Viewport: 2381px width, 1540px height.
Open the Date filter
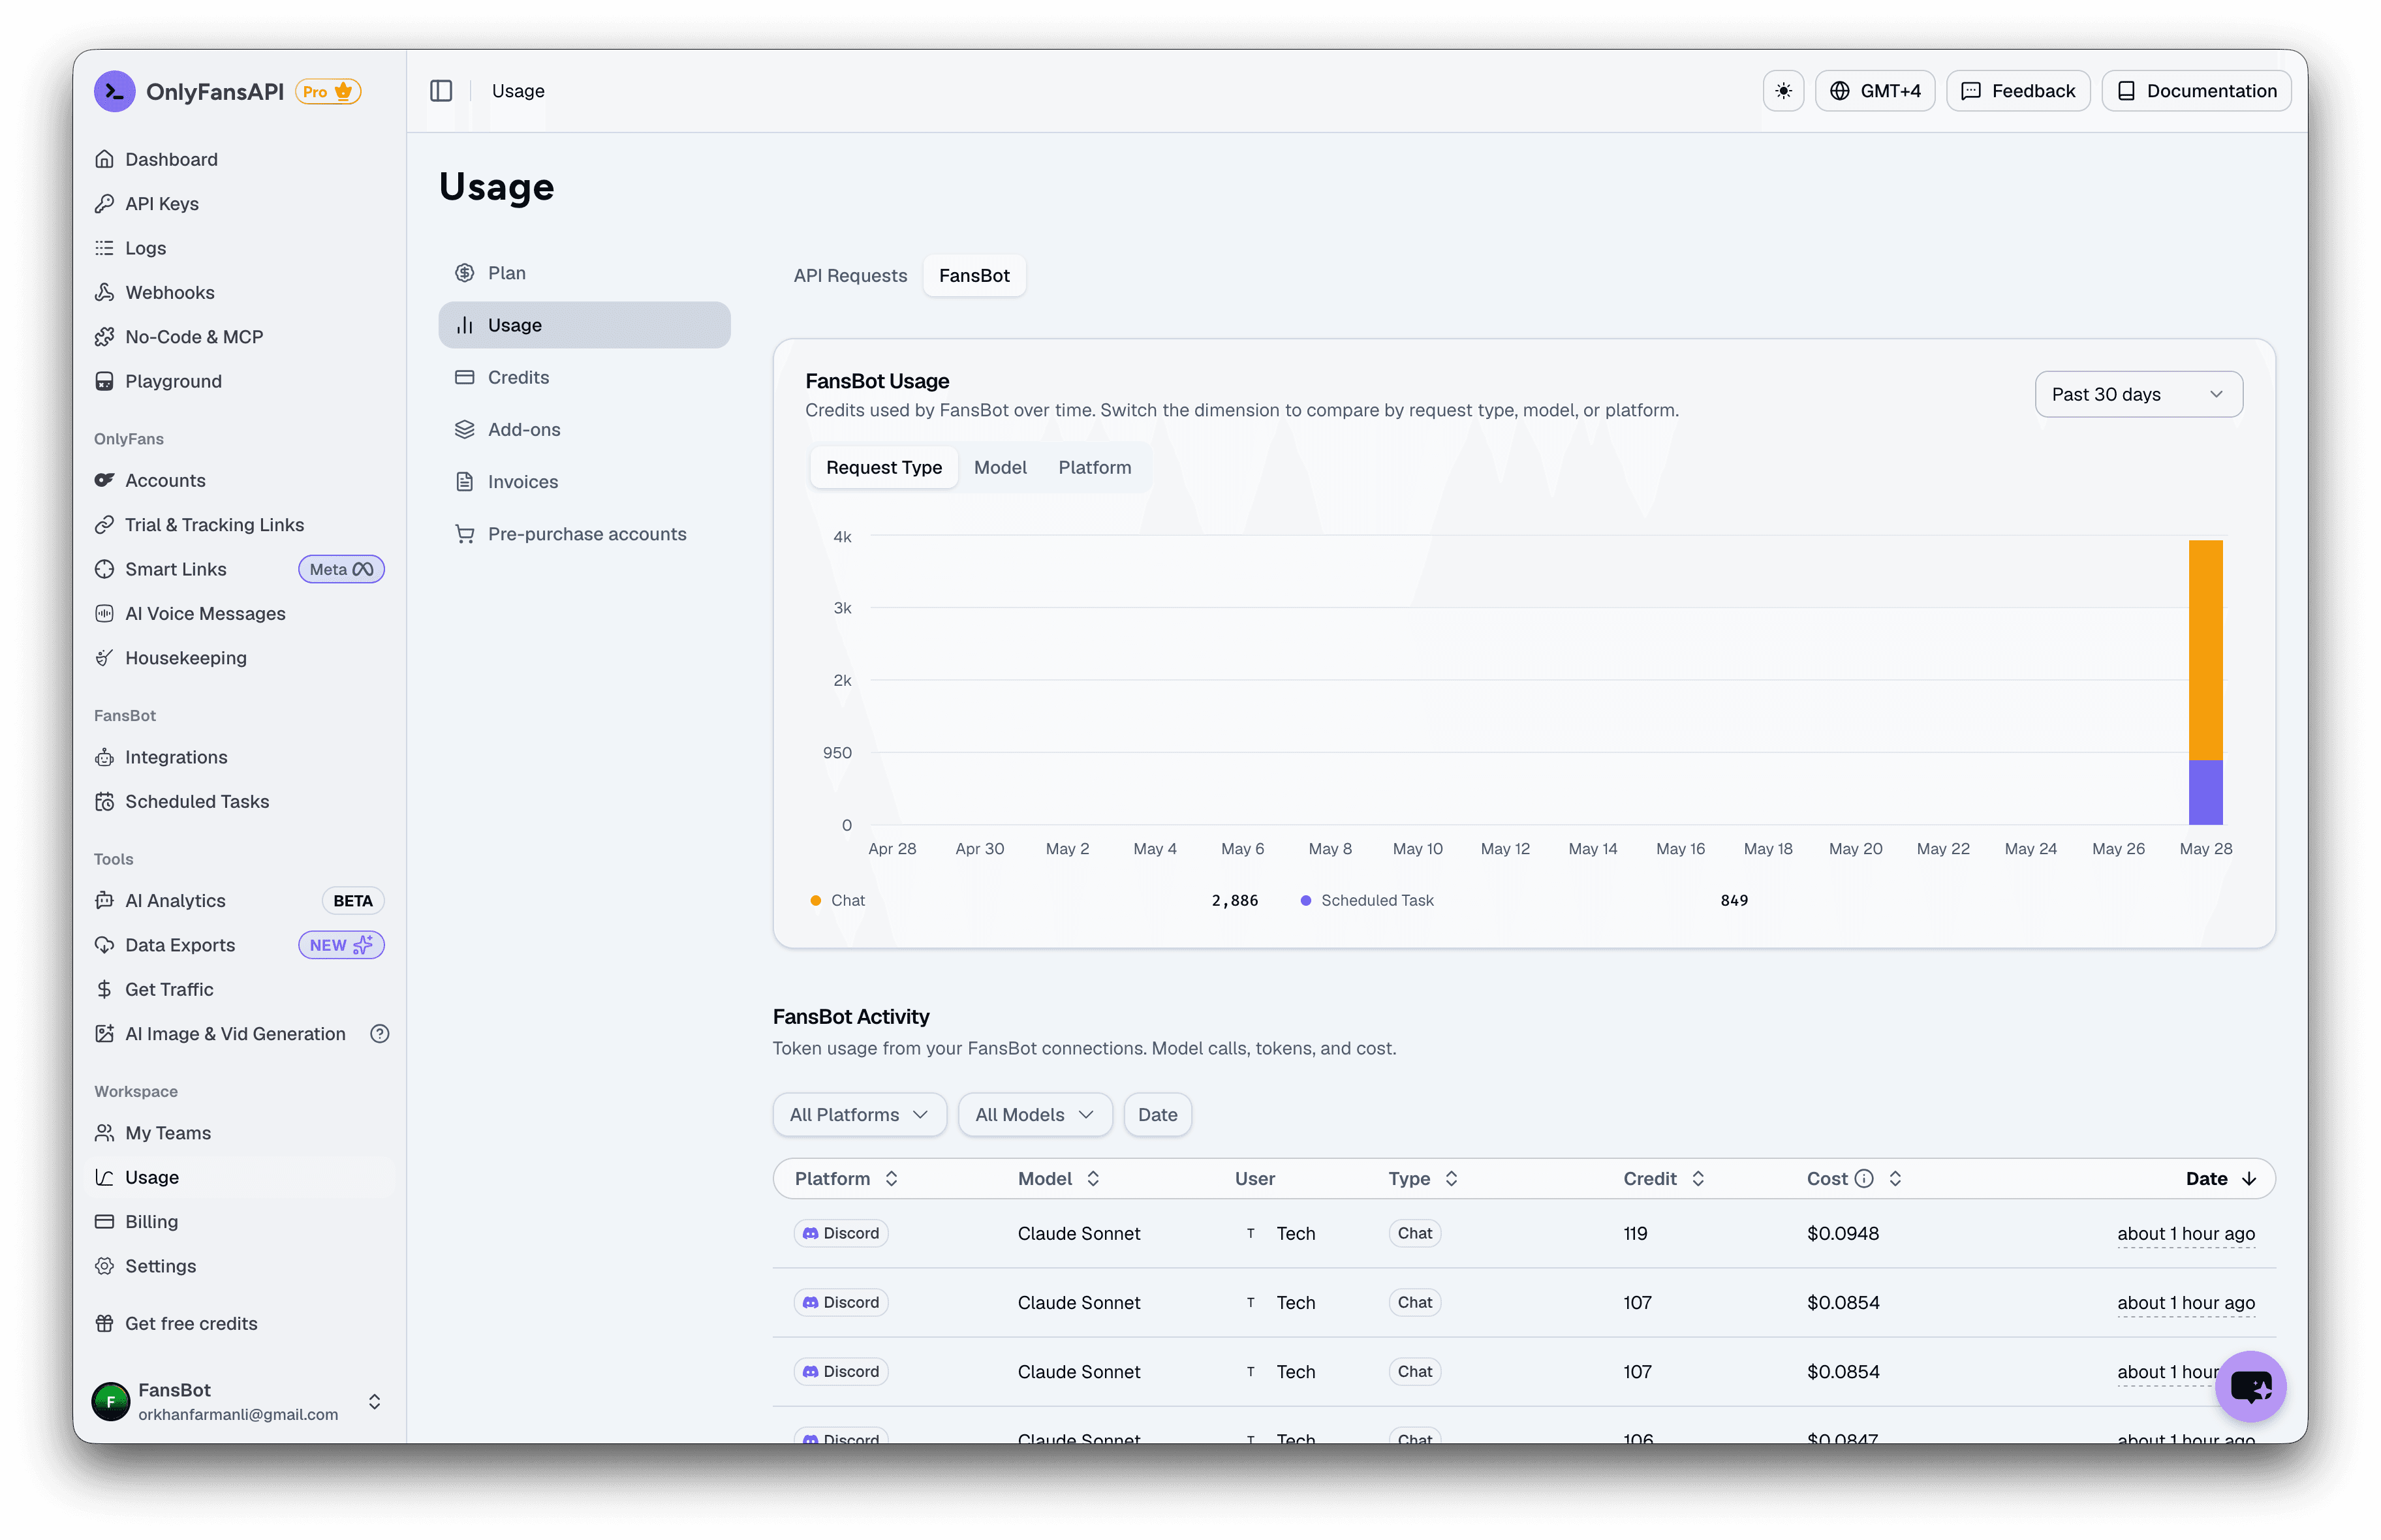point(1157,1114)
